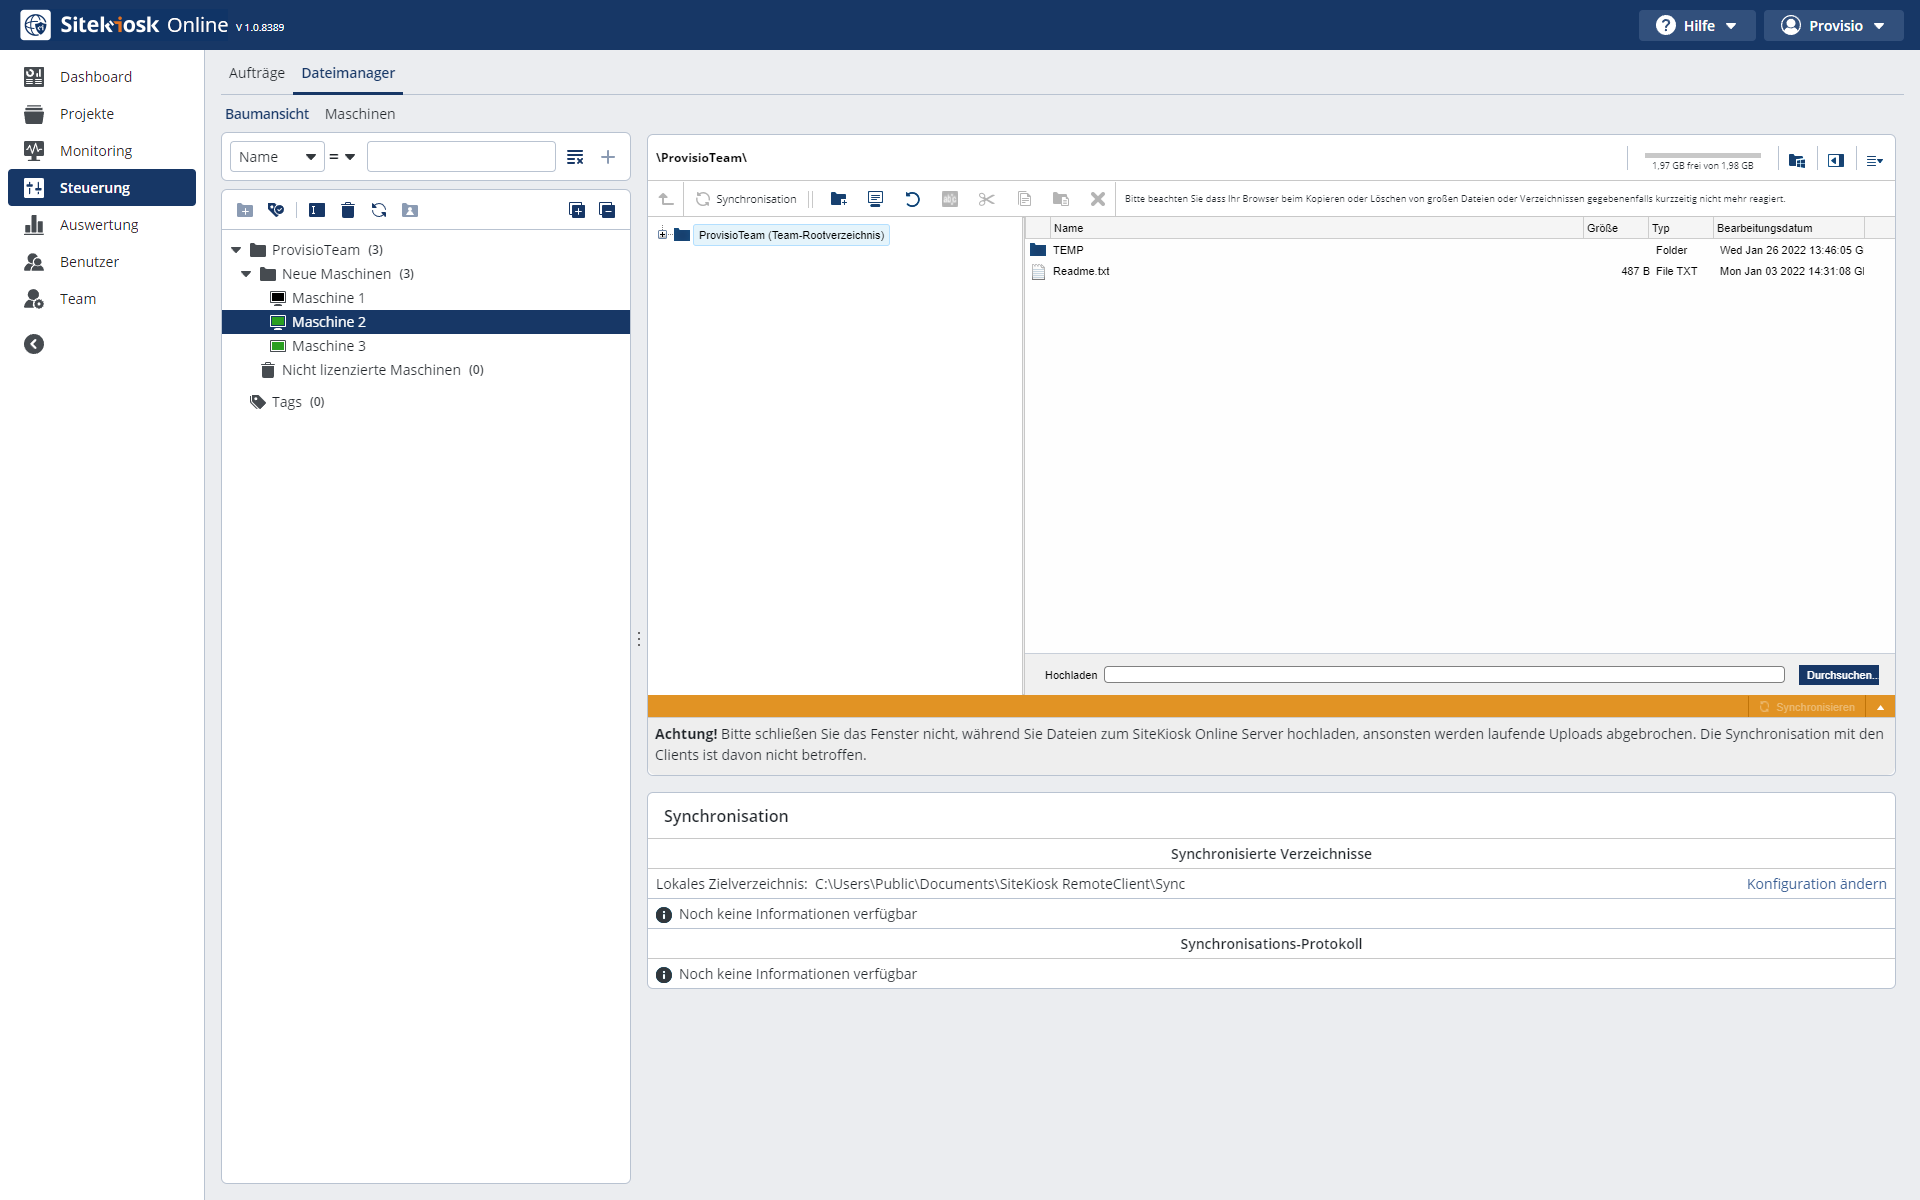Viewport: 1920px width, 1200px height.
Task: Open the Konfiguration ändern link
Action: pos(1816,884)
